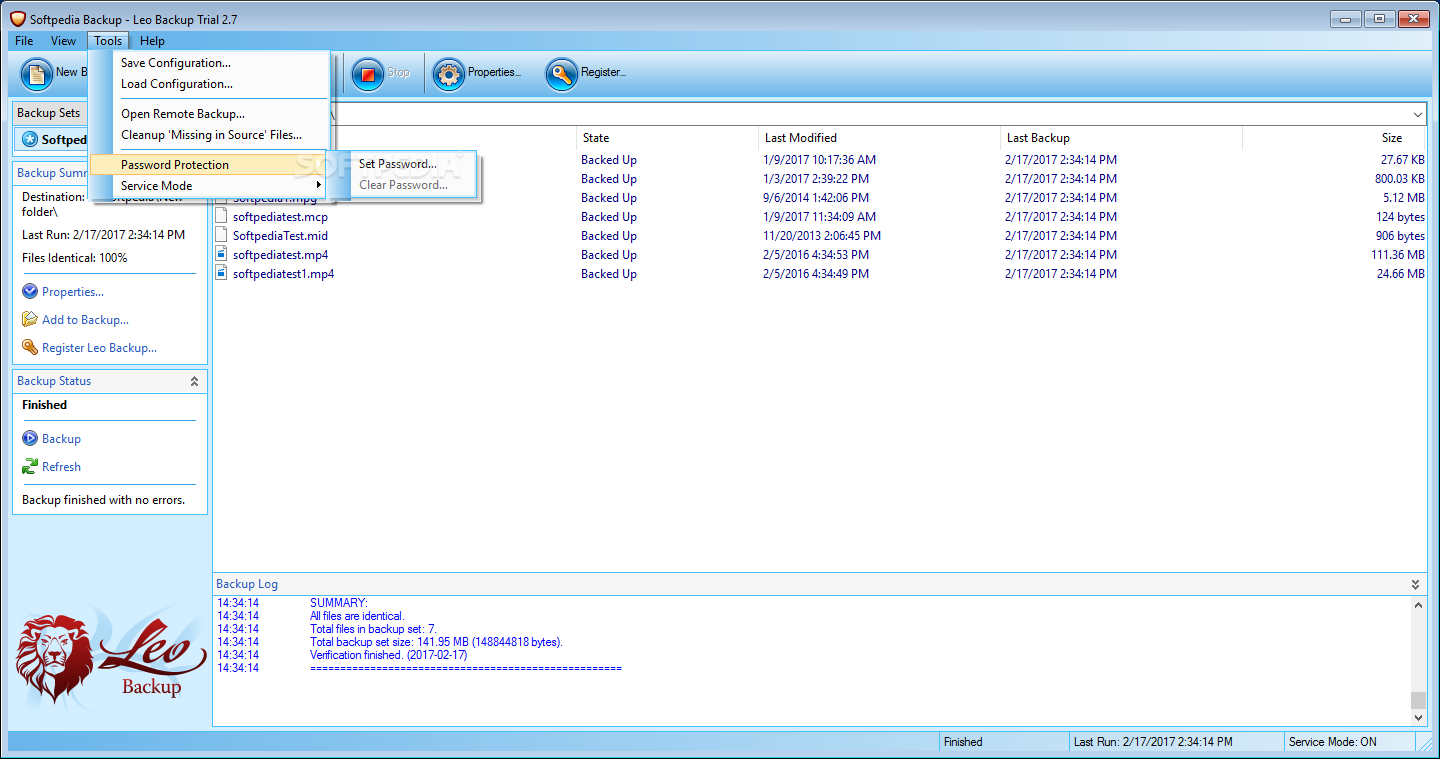Screen dimensions: 1440x759
Task: Open Properties via the toolbar gear icon
Action: tap(449, 73)
